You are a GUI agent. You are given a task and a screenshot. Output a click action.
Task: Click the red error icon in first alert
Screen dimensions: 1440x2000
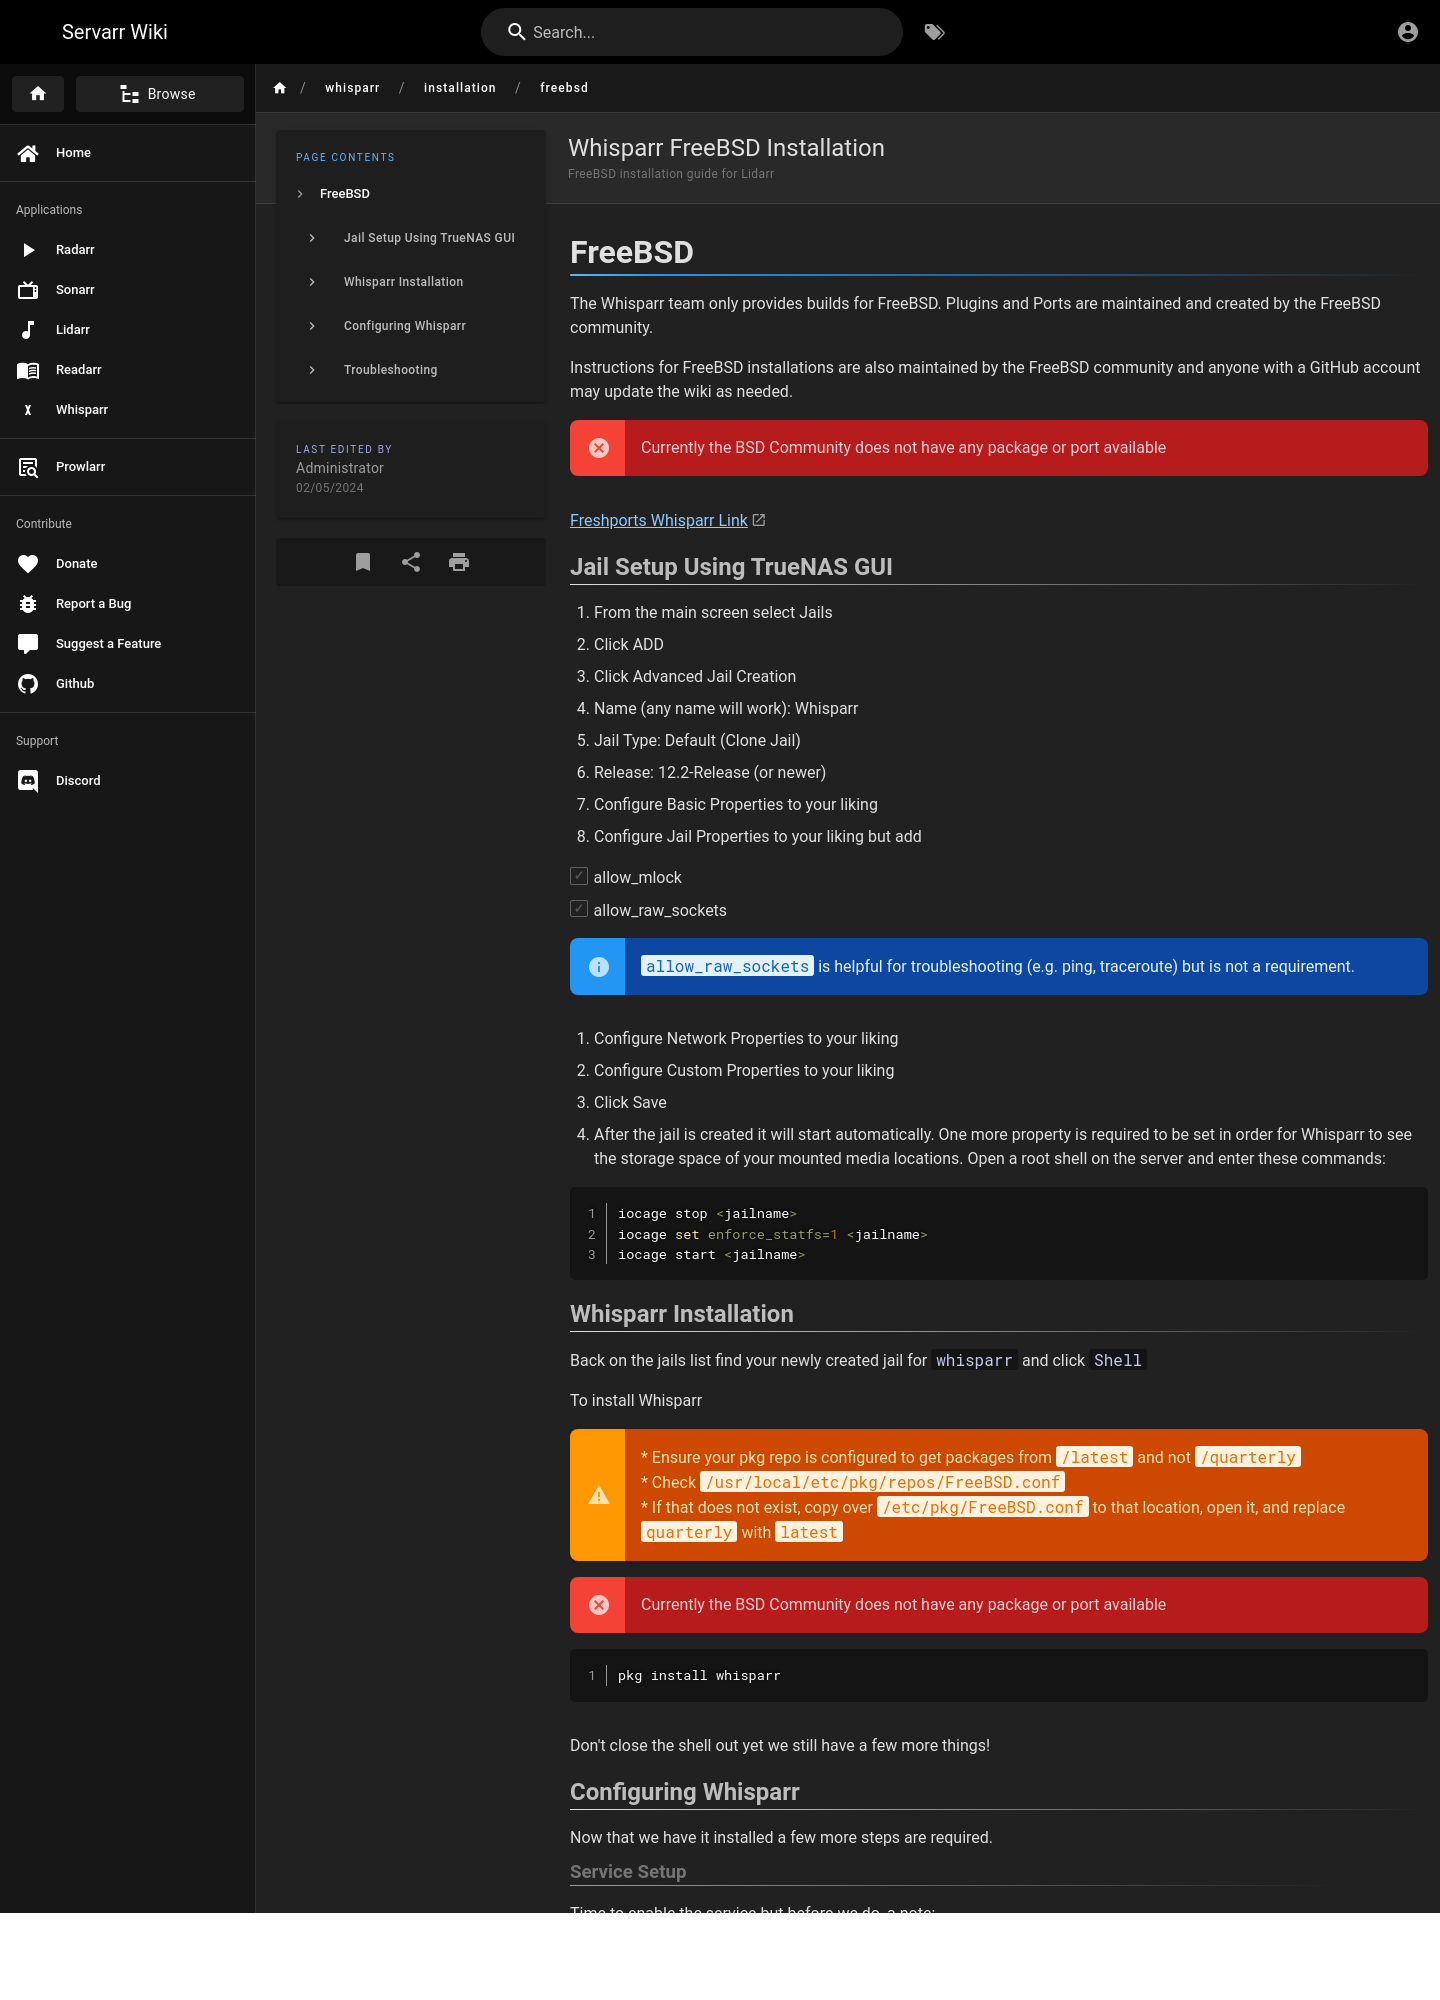coord(599,448)
